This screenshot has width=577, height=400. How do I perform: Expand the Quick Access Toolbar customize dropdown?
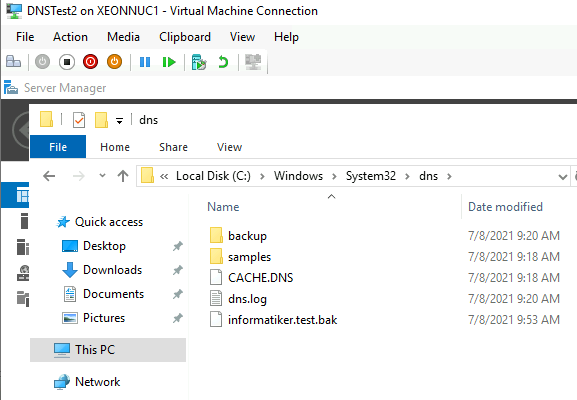[x=119, y=121]
